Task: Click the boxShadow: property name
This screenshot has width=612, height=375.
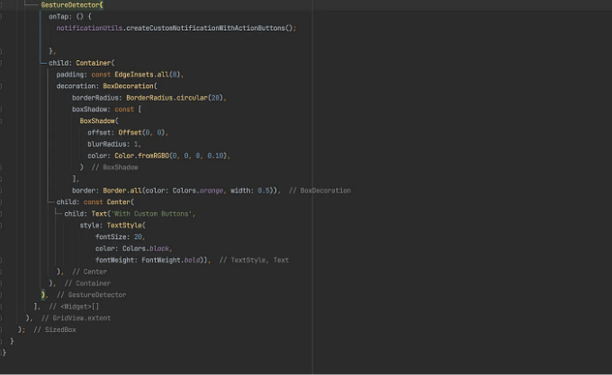Action: point(91,109)
